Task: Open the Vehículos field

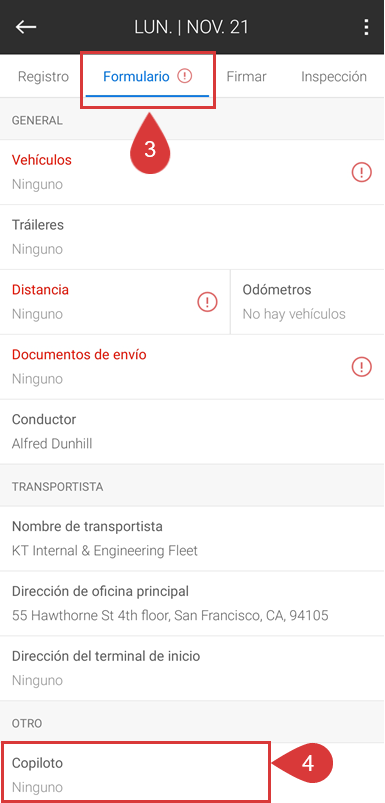Action: (192, 172)
